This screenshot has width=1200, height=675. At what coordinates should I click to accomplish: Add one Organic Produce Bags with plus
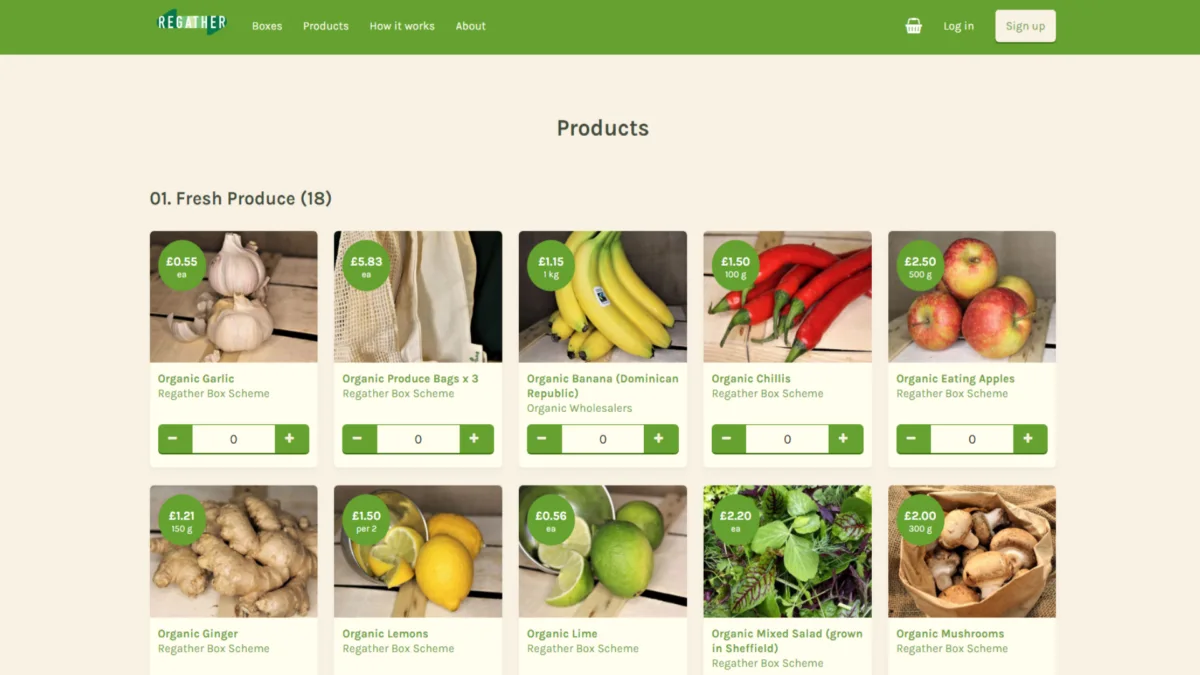pyautogui.click(x=476, y=438)
